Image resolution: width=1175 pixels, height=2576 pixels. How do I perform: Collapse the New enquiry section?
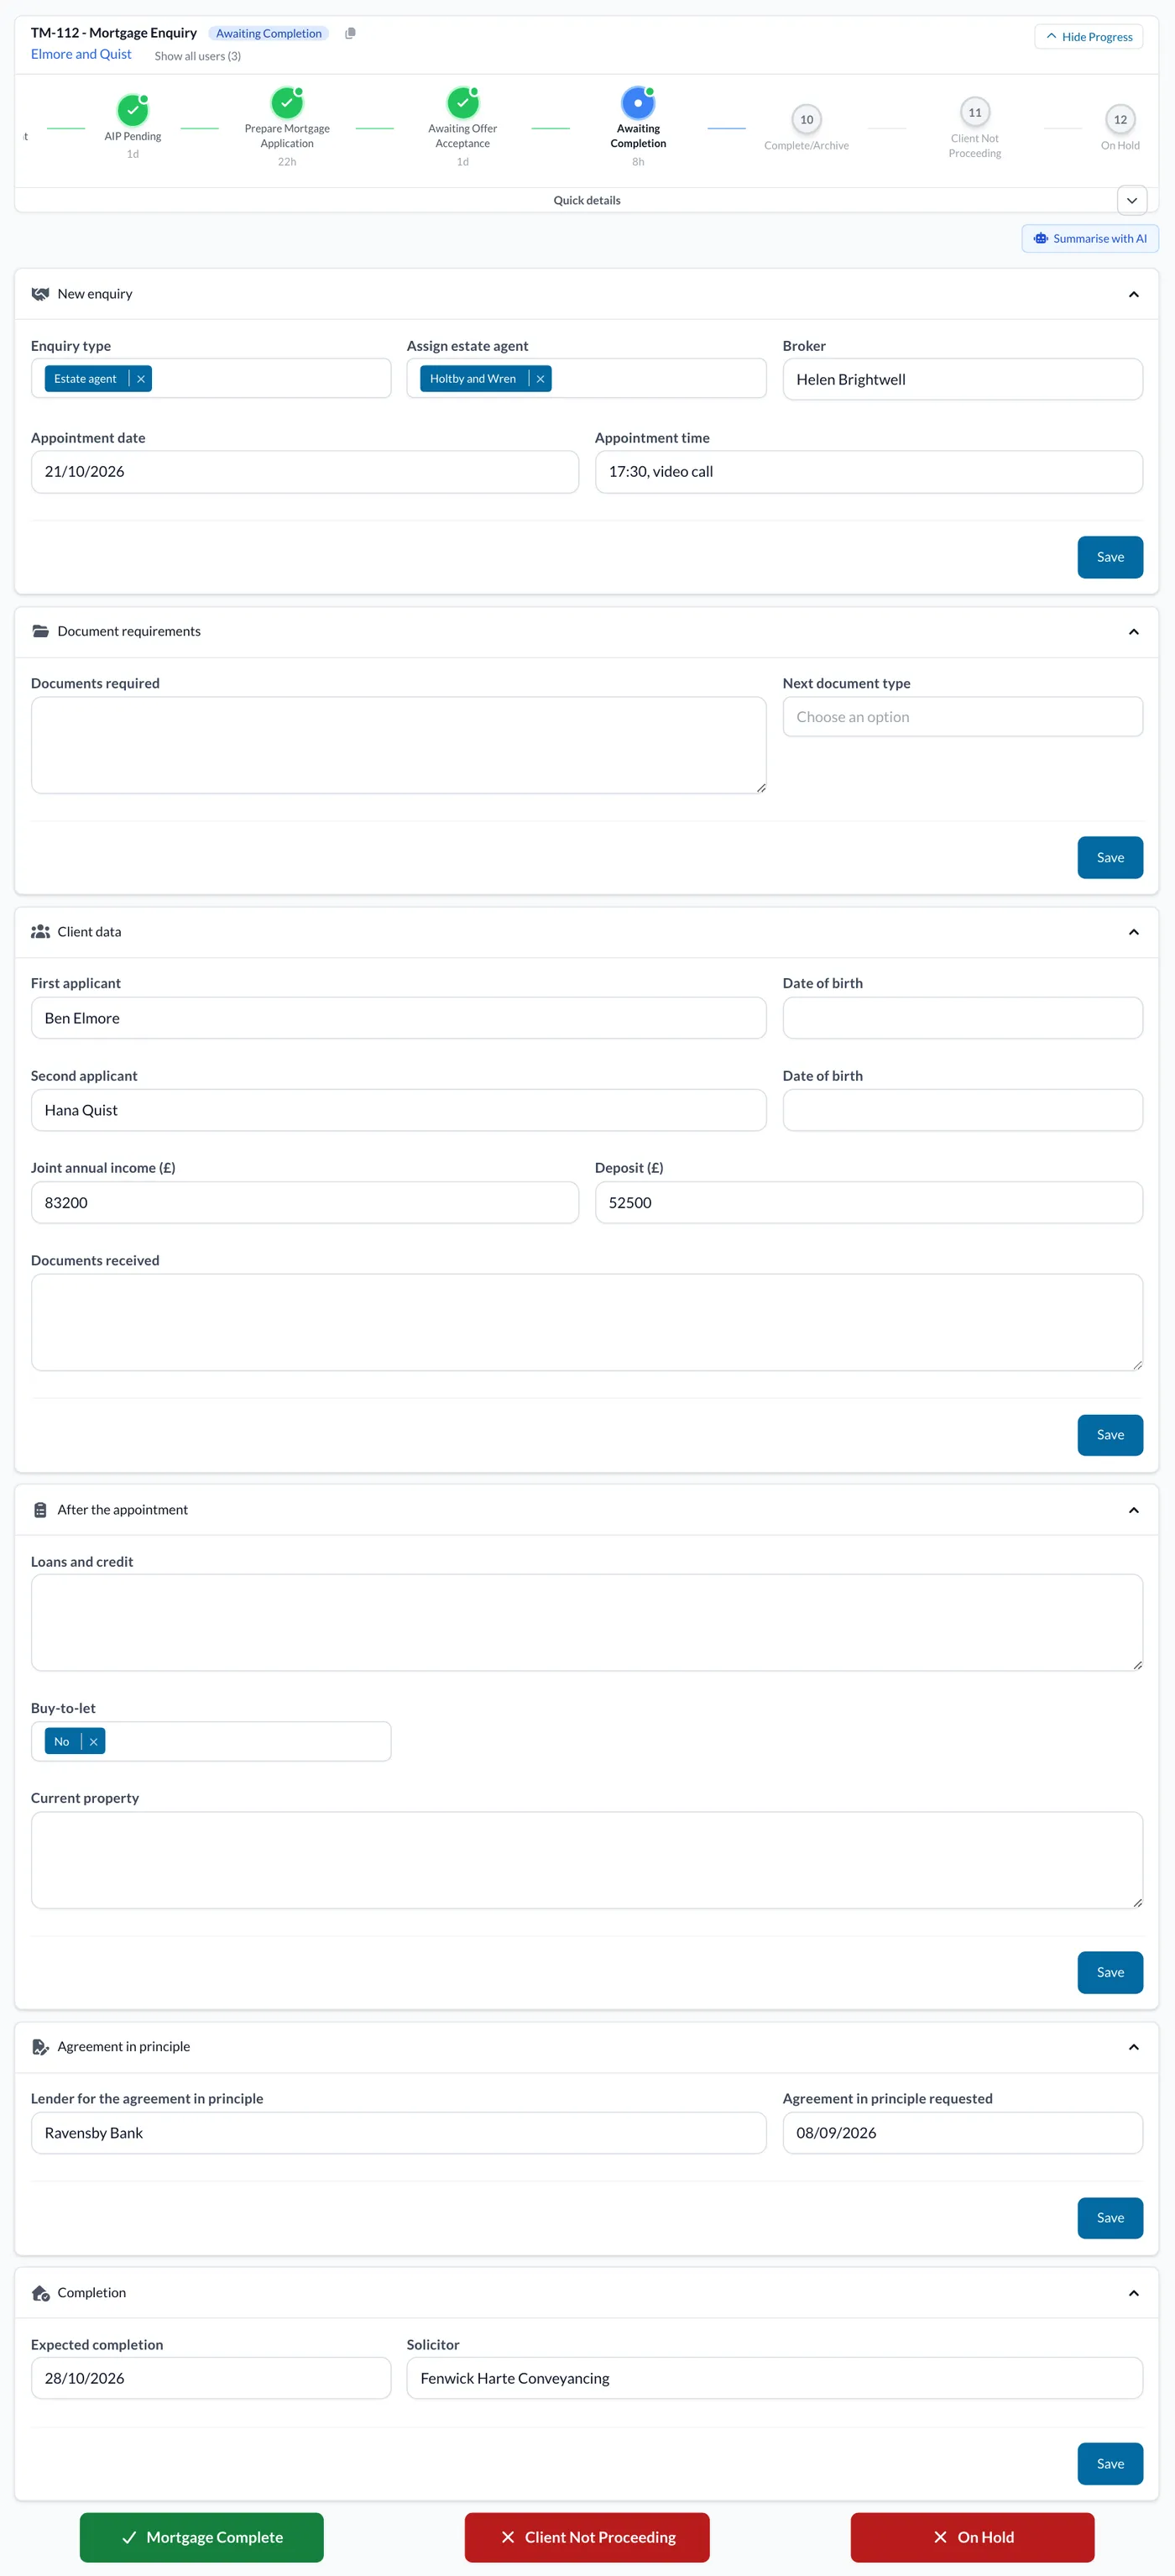point(1133,294)
